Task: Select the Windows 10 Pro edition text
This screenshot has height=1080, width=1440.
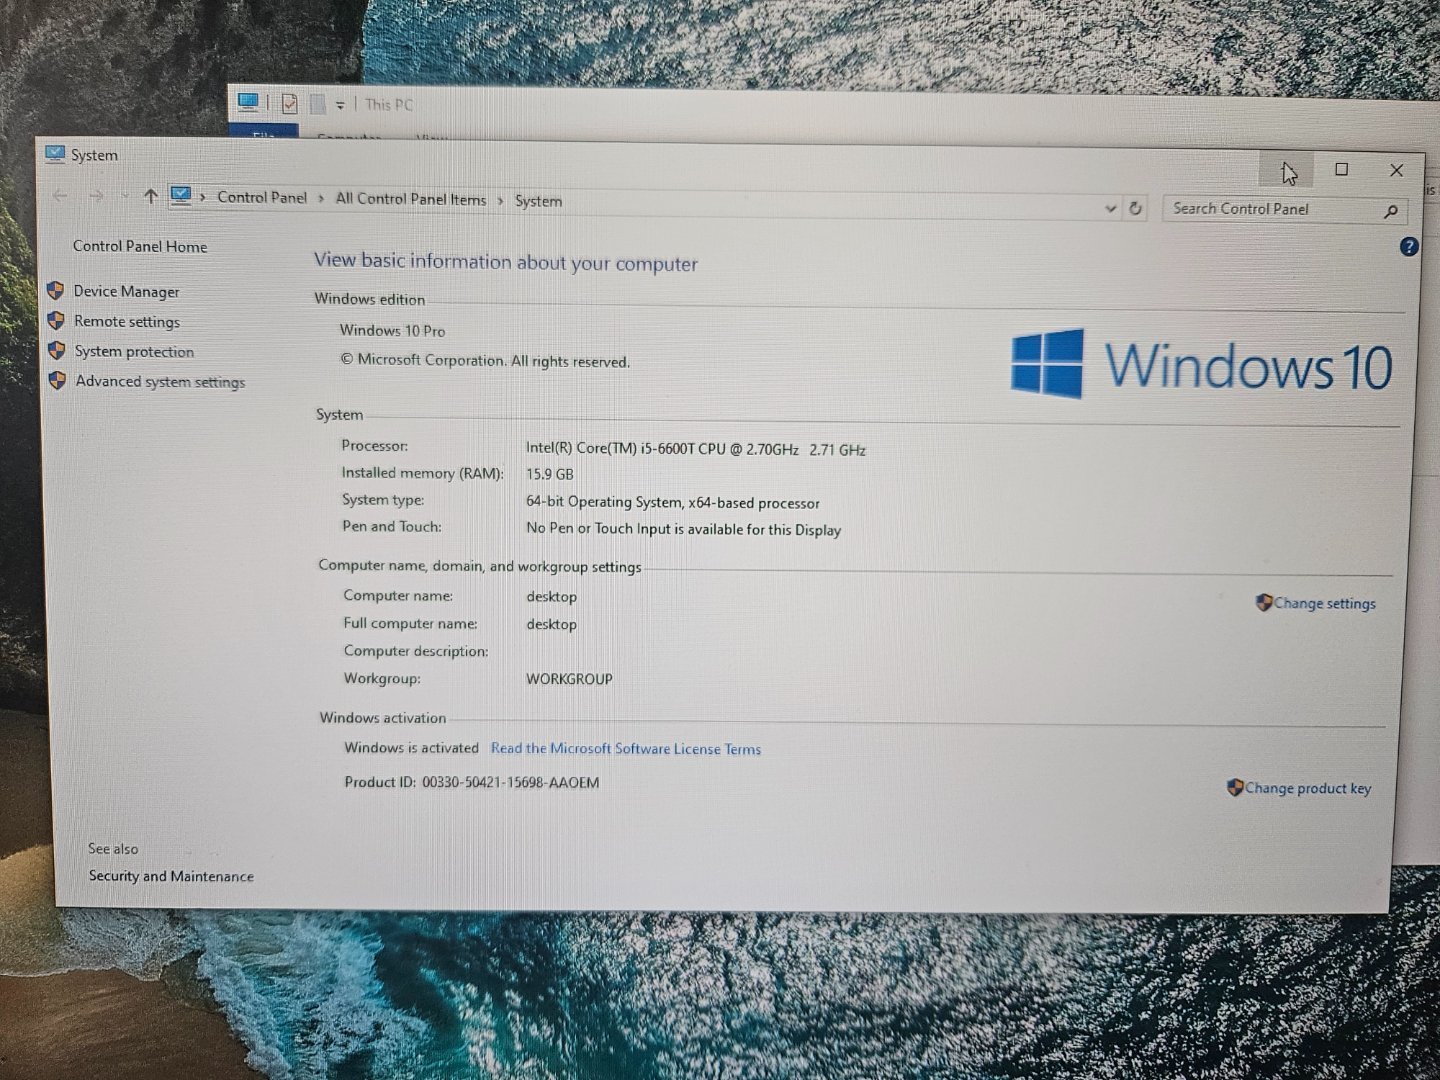Action: pyautogui.click(x=392, y=330)
